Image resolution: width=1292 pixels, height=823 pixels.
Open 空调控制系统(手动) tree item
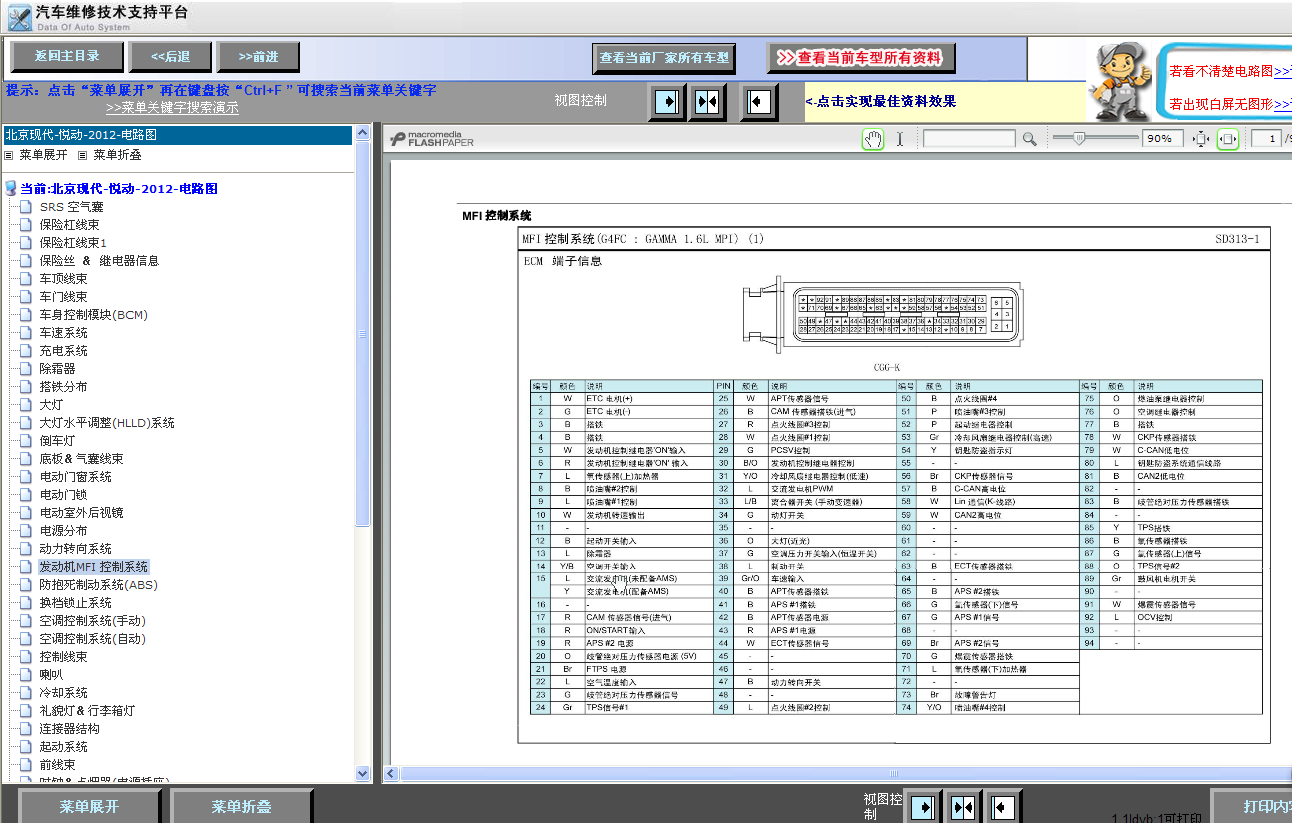(92, 621)
